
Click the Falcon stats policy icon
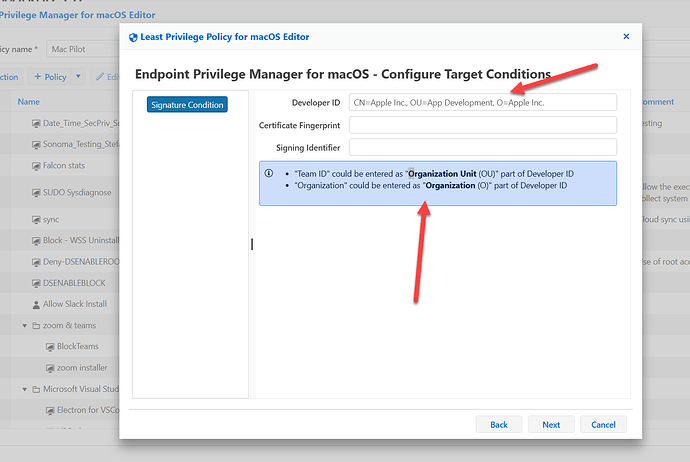click(35, 165)
